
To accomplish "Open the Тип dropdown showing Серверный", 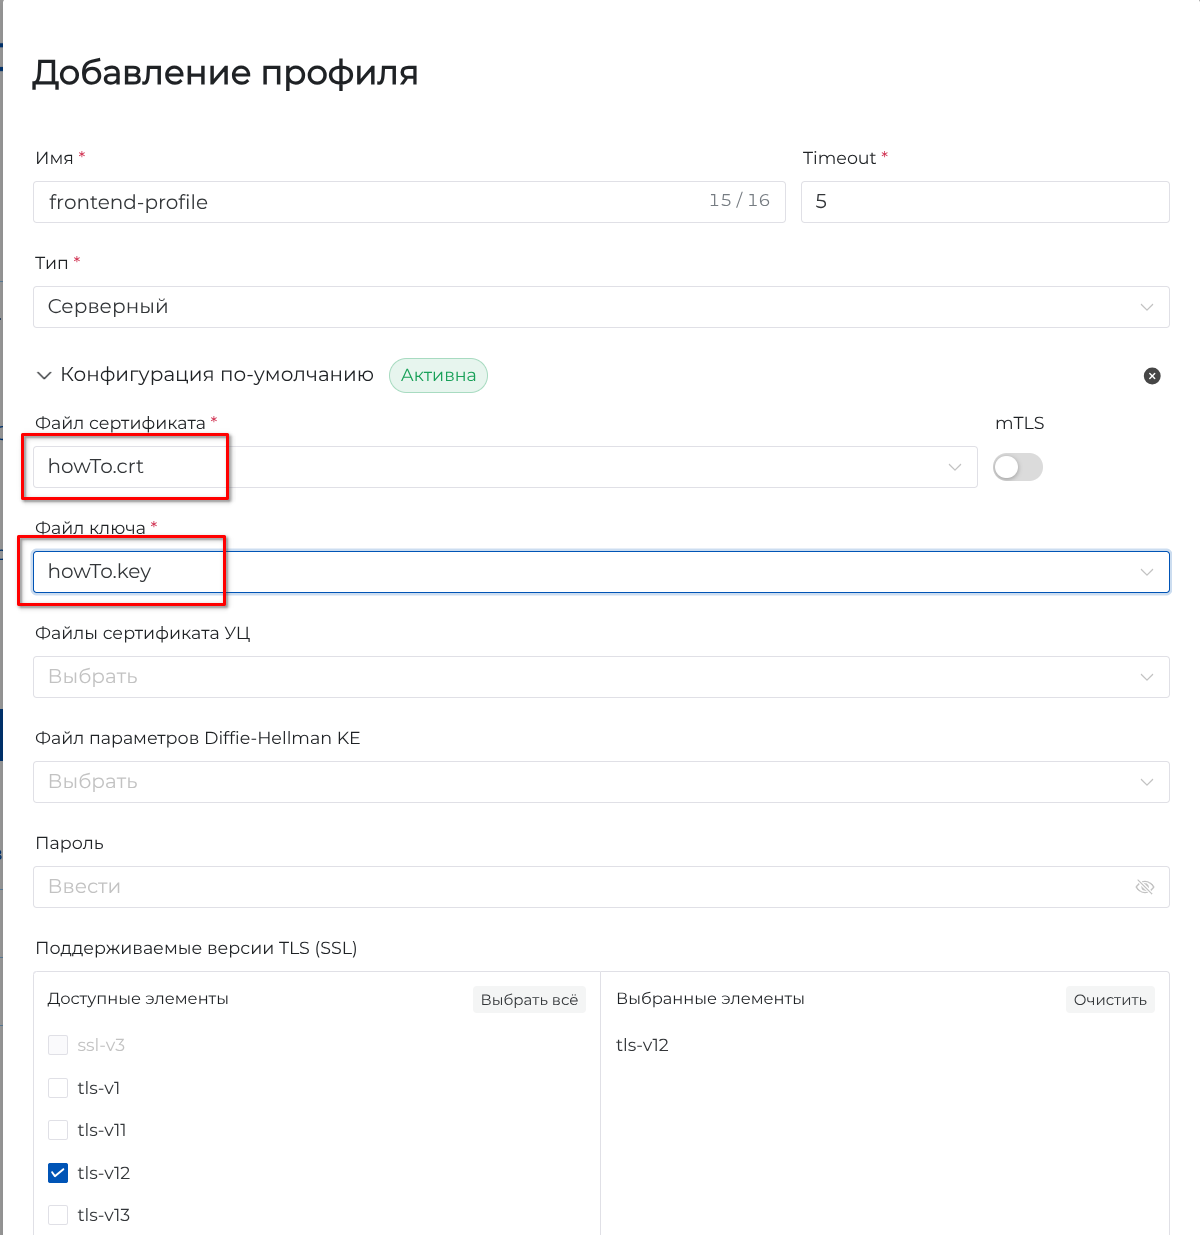I will (x=600, y=307).
